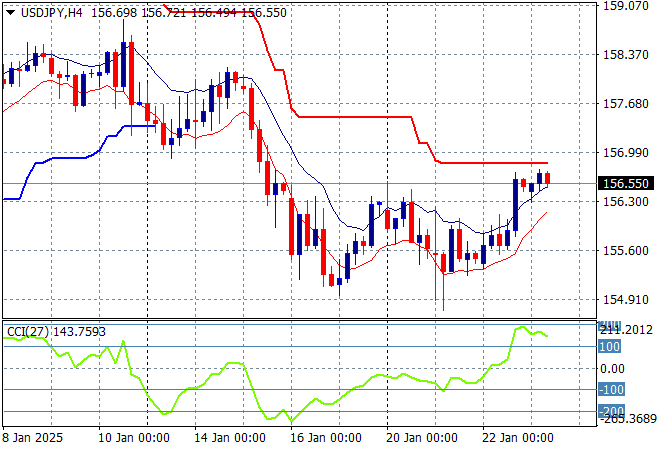Click the 20 Jan 00:00 time label
This screenshot has height=450, width=660.
point(422,438)
